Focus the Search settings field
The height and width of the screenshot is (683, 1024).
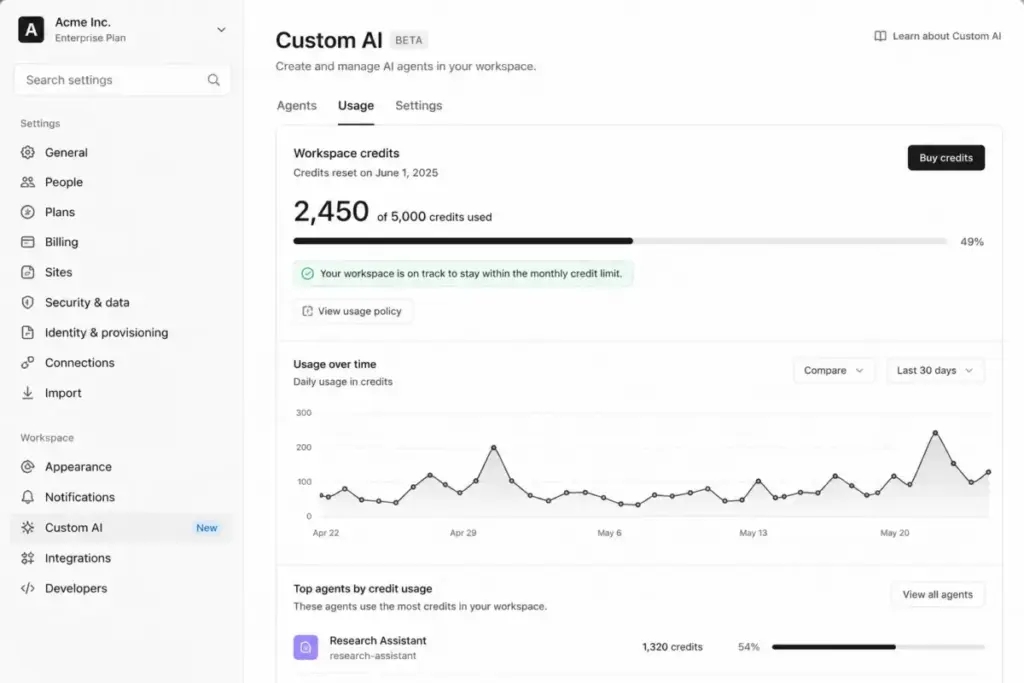coord(121,80)
